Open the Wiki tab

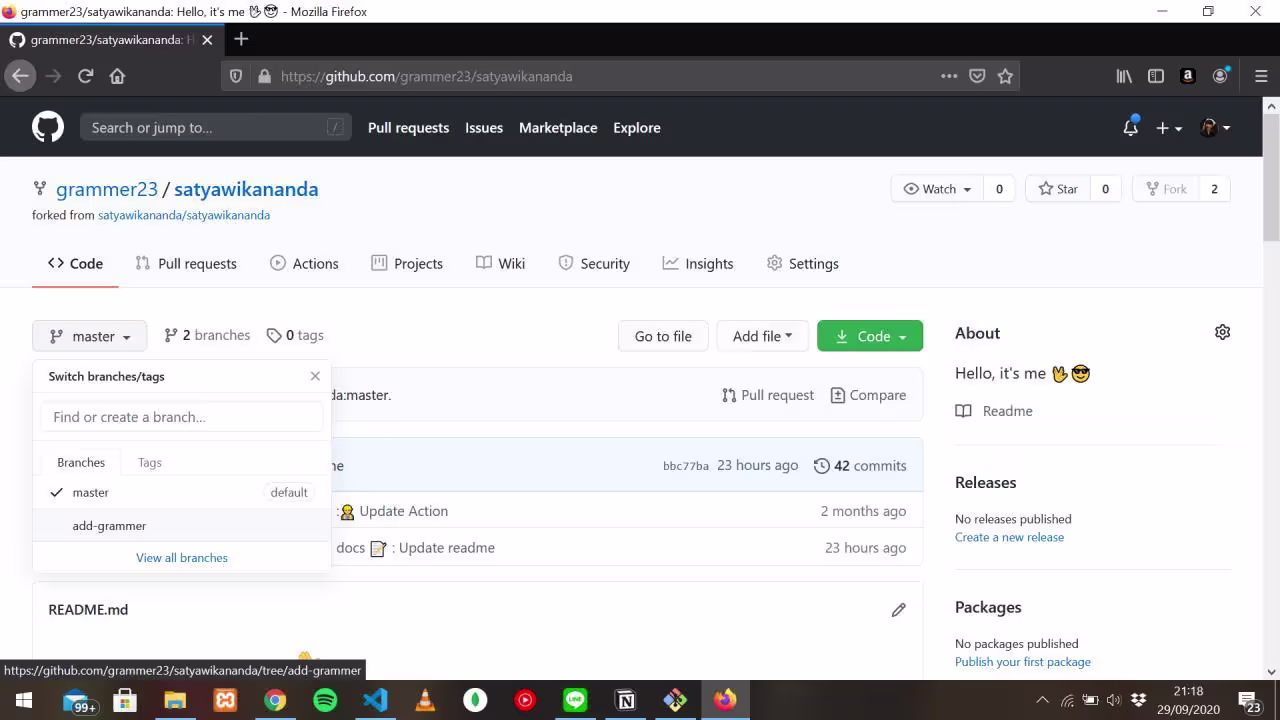[501, 263]
